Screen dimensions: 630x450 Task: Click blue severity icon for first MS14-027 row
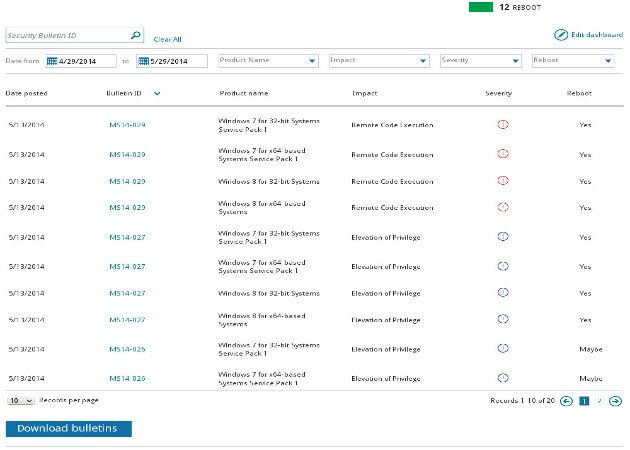pyautogui.click(x=503, y=237)
